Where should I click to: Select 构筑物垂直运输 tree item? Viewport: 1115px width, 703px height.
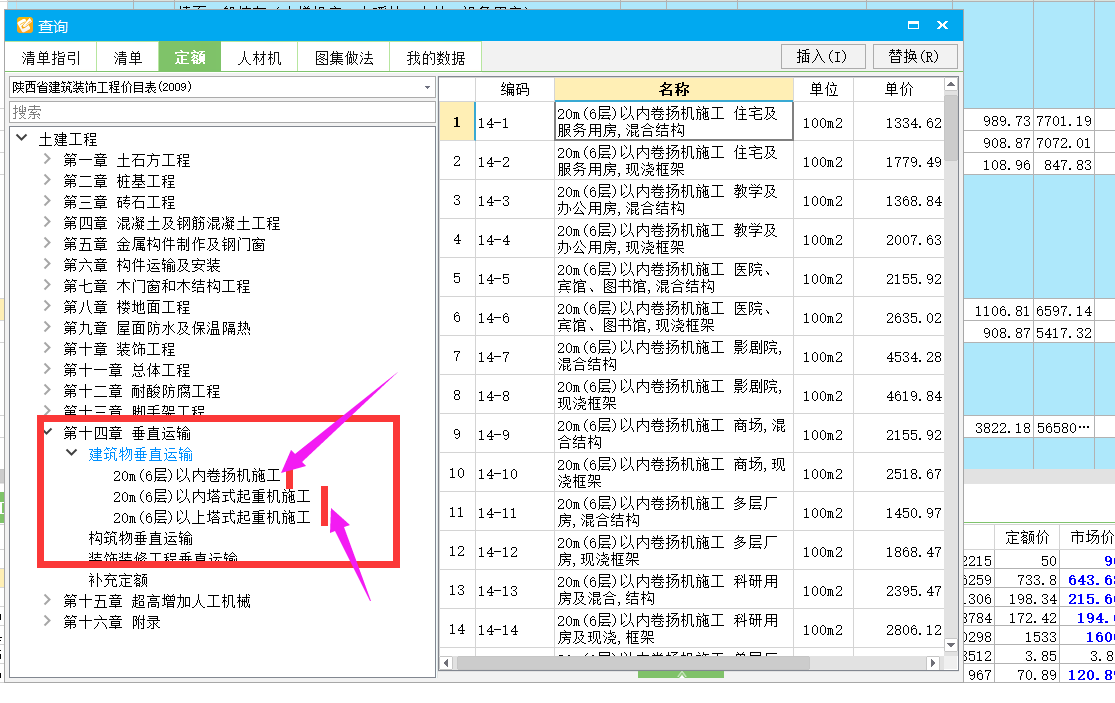141,538
